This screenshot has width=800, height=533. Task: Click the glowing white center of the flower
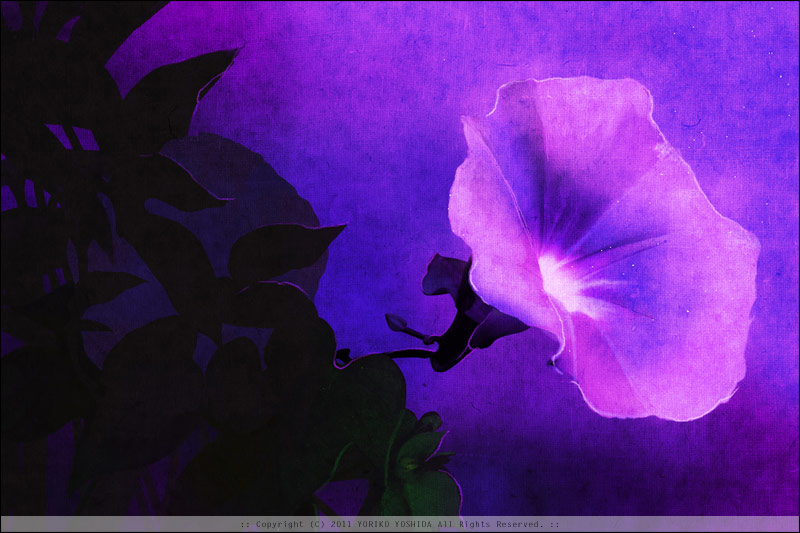point(560,278)
